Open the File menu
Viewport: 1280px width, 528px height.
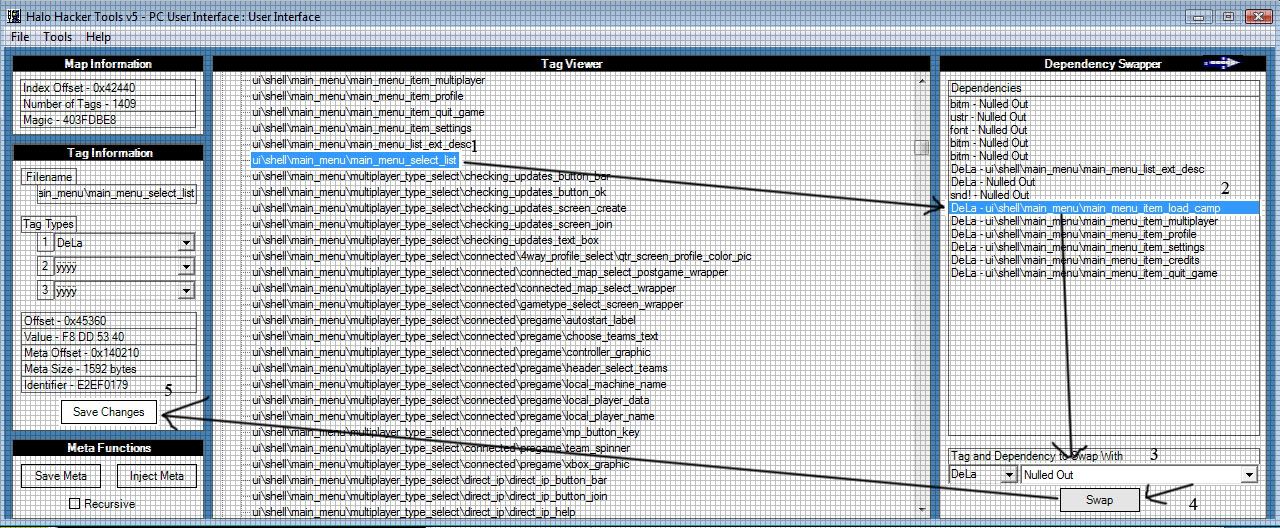click(x=20, y=37)
